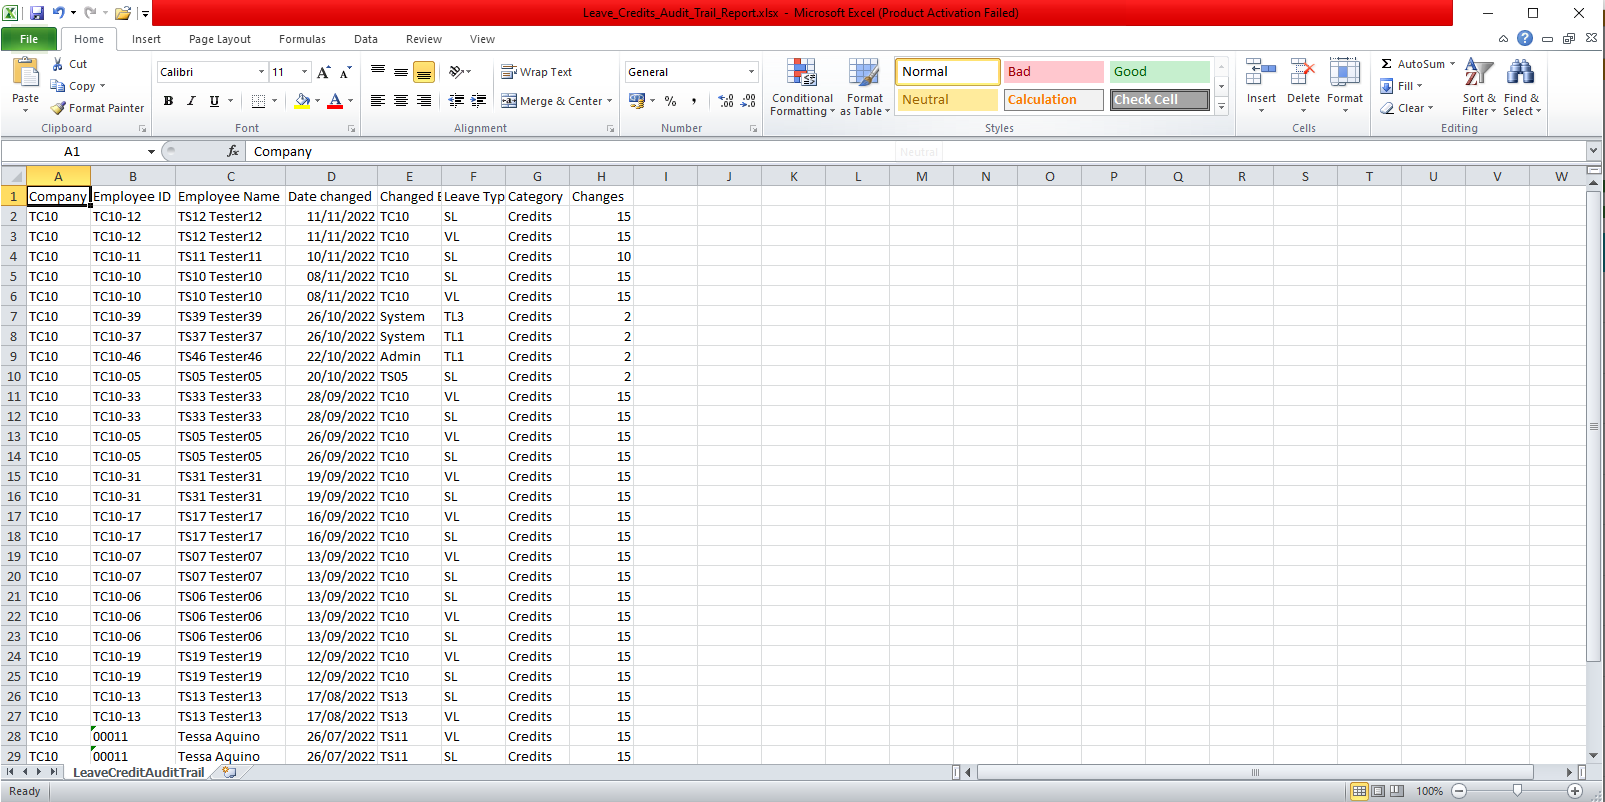
Task: Open Conditional Formatting menu
Action: 802,87
